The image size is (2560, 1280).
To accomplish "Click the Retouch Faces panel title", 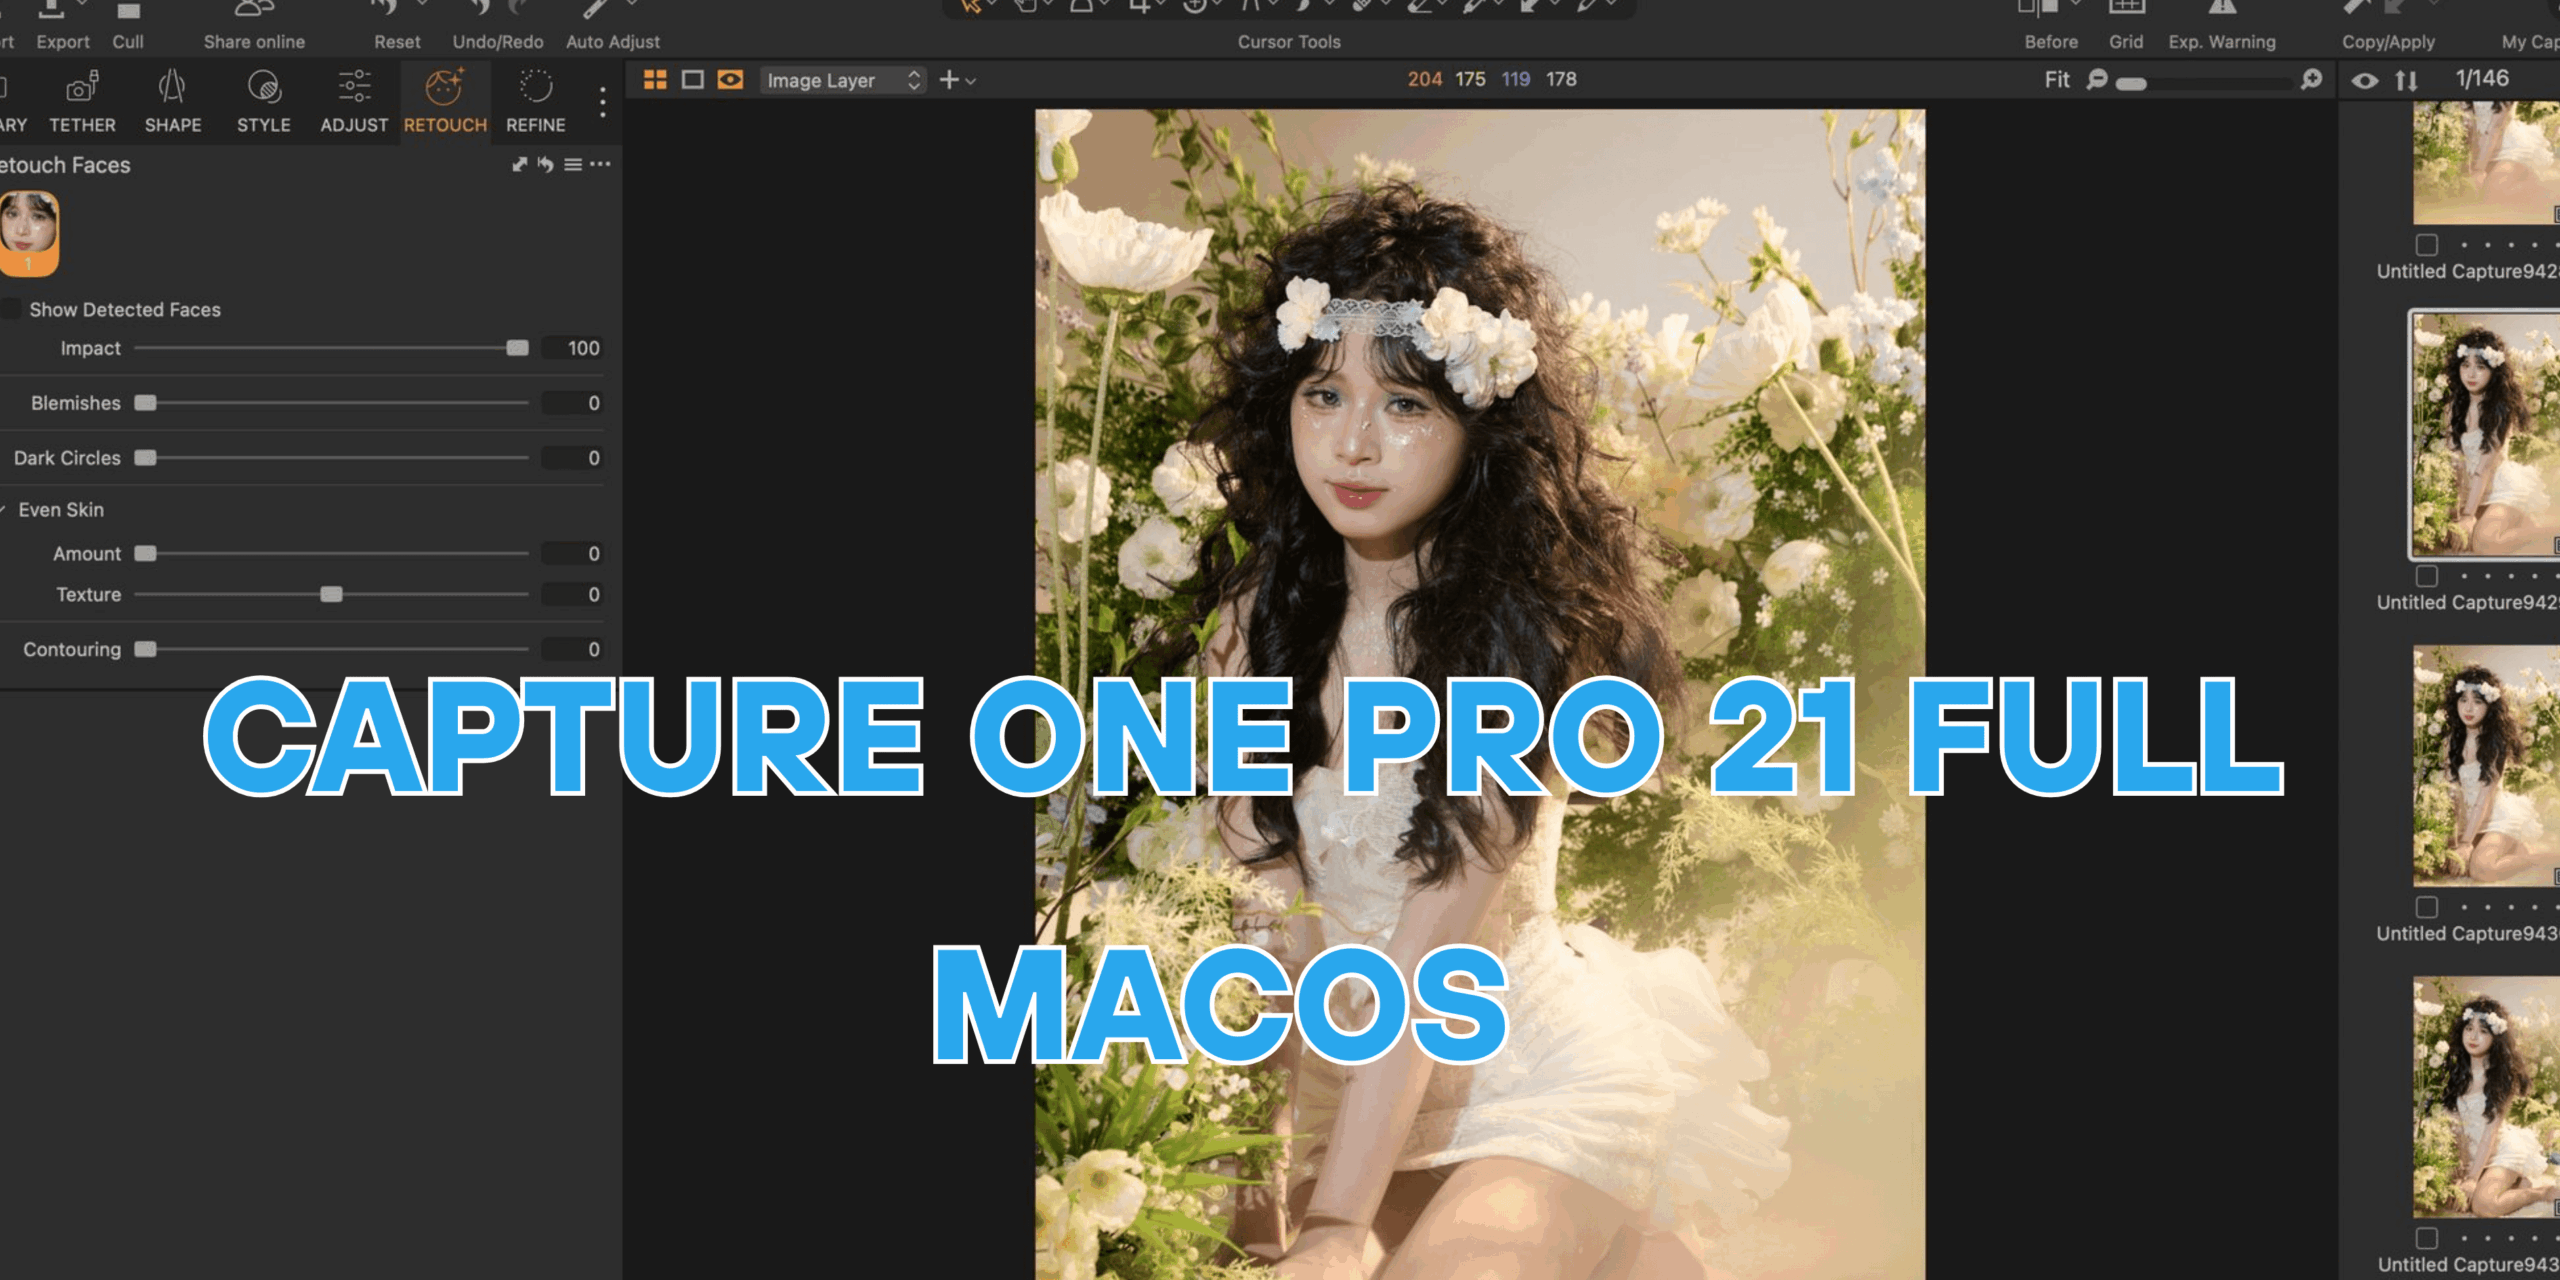I will [64, 165].
